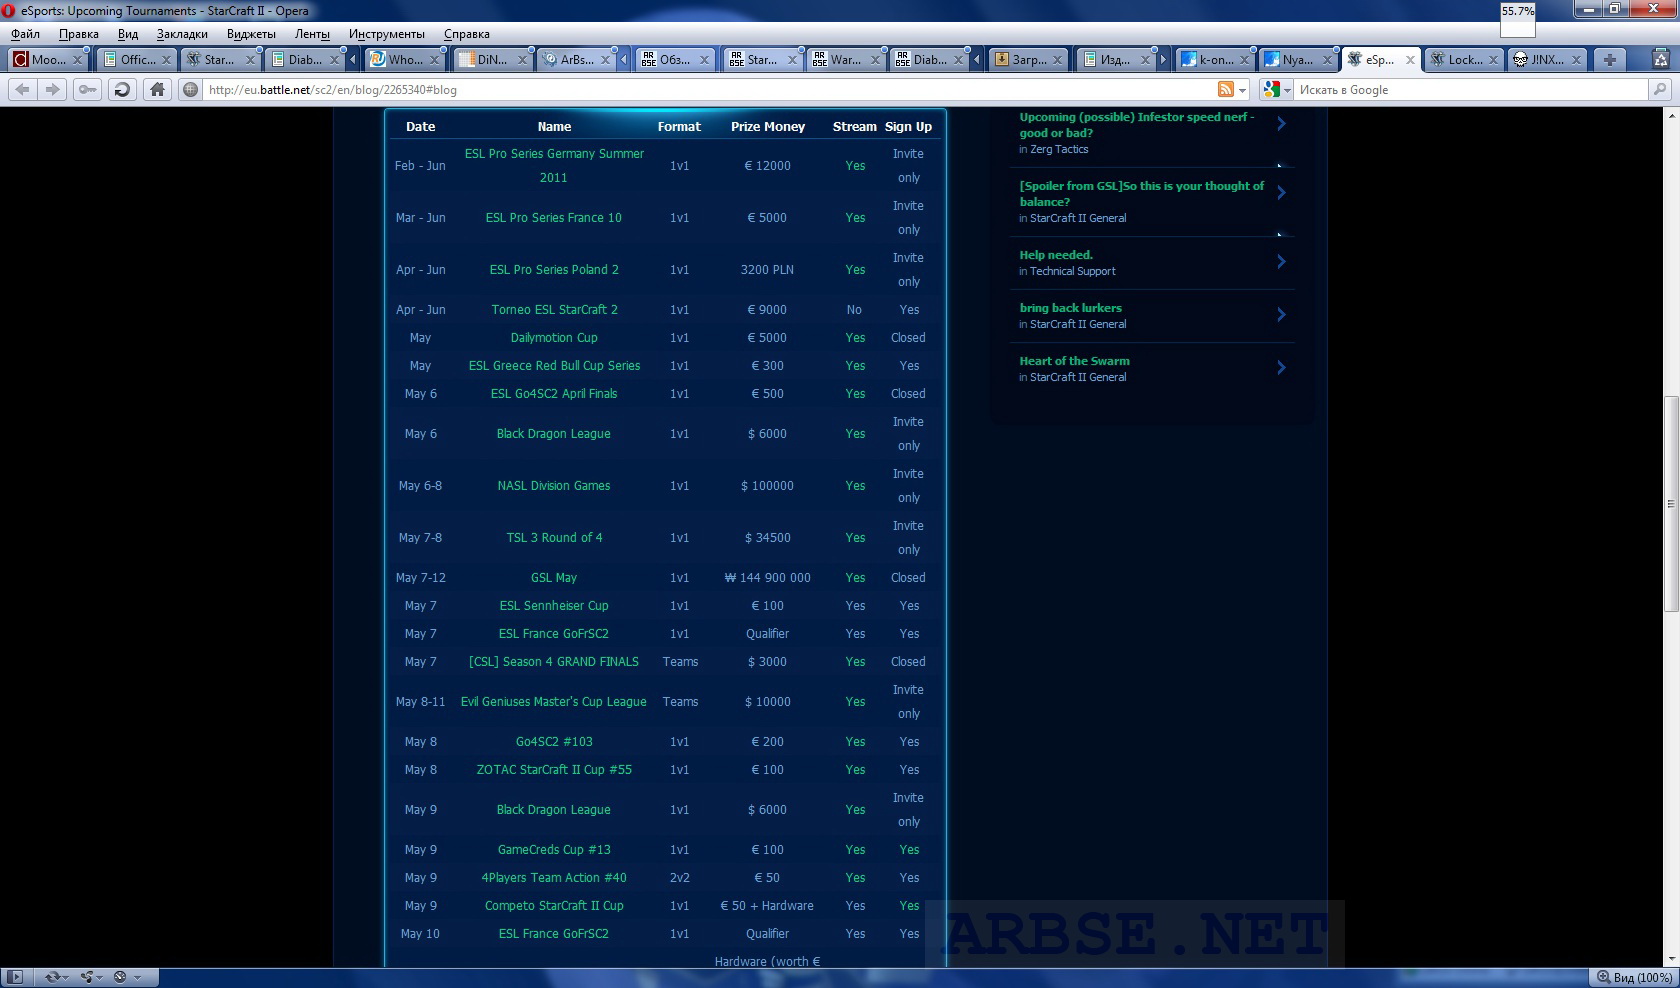The height and width of the screenshot is (988, 1680).
Task: Open Opera Link sync icon in status bar
Action: (x=52, y=977)
